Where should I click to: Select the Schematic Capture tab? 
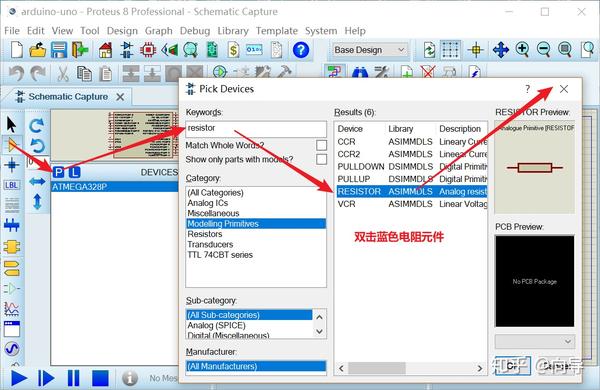[x=68, y=96]
